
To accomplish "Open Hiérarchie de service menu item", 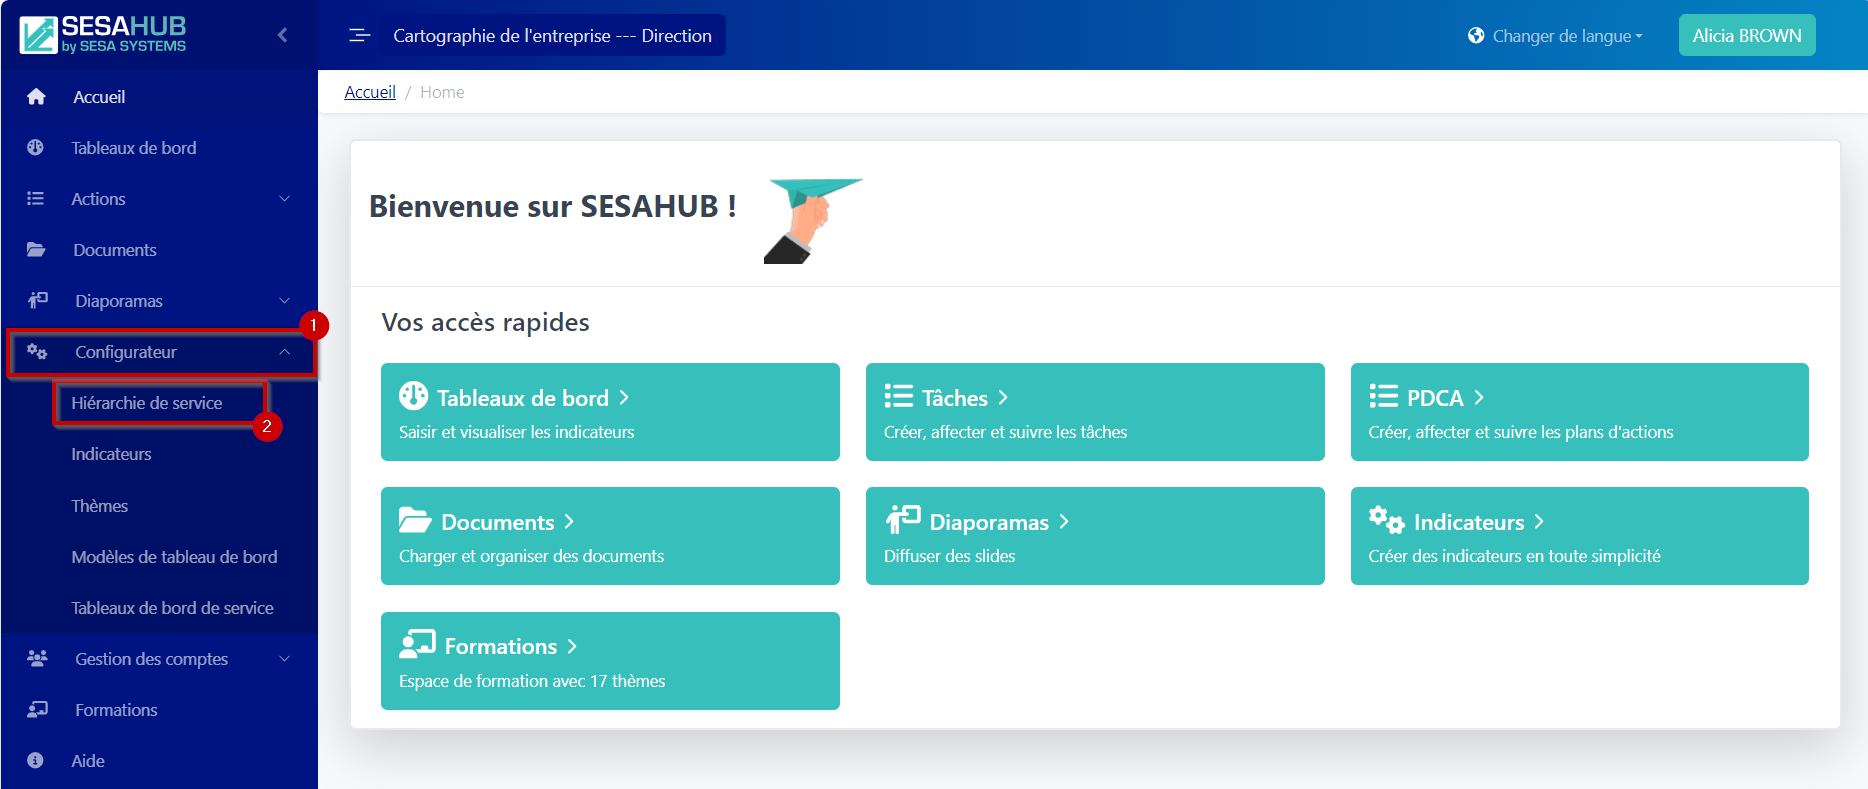I will point(147,403).
